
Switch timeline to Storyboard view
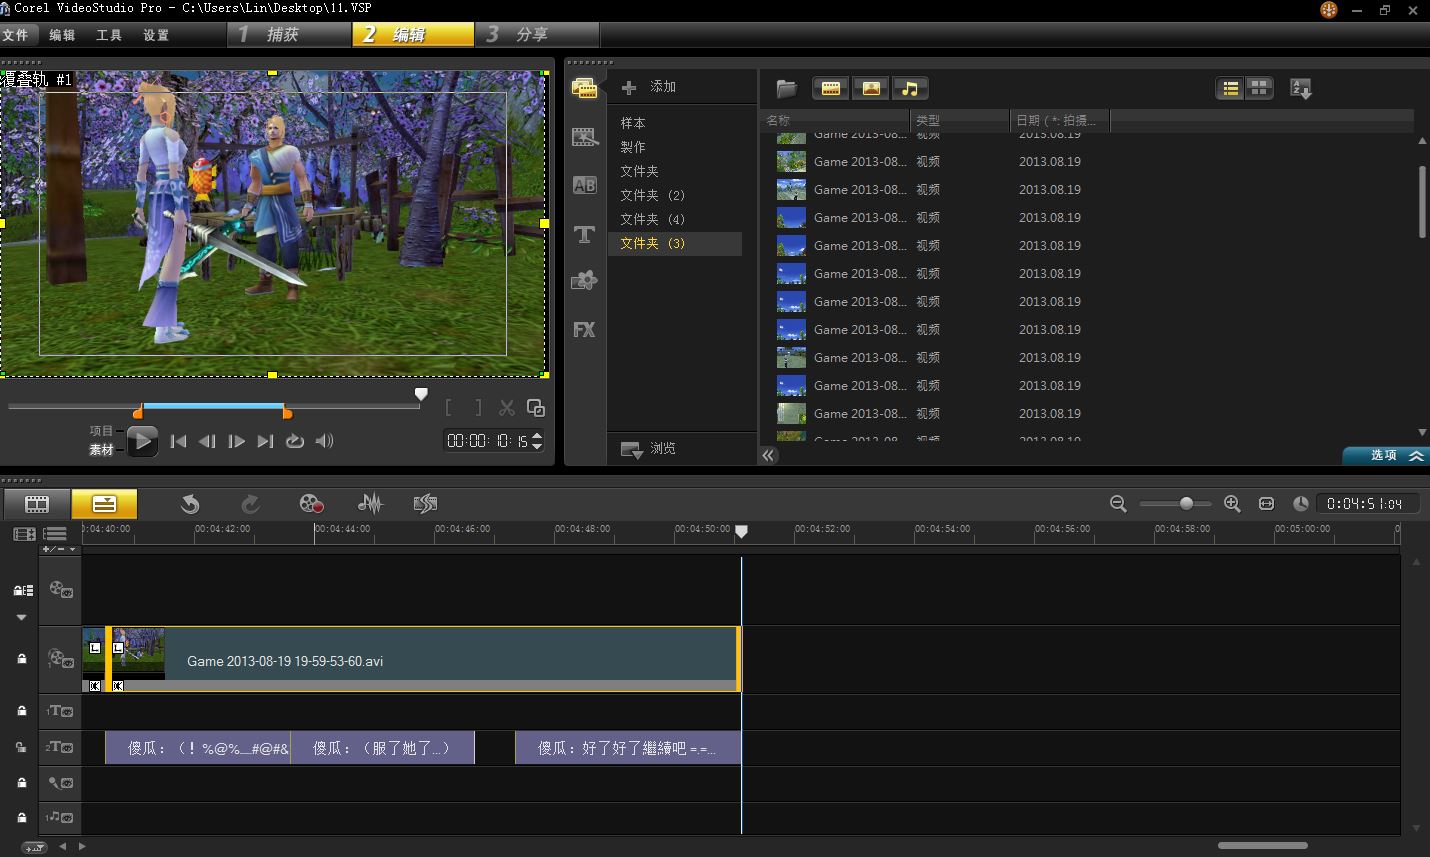click(37, 504)
